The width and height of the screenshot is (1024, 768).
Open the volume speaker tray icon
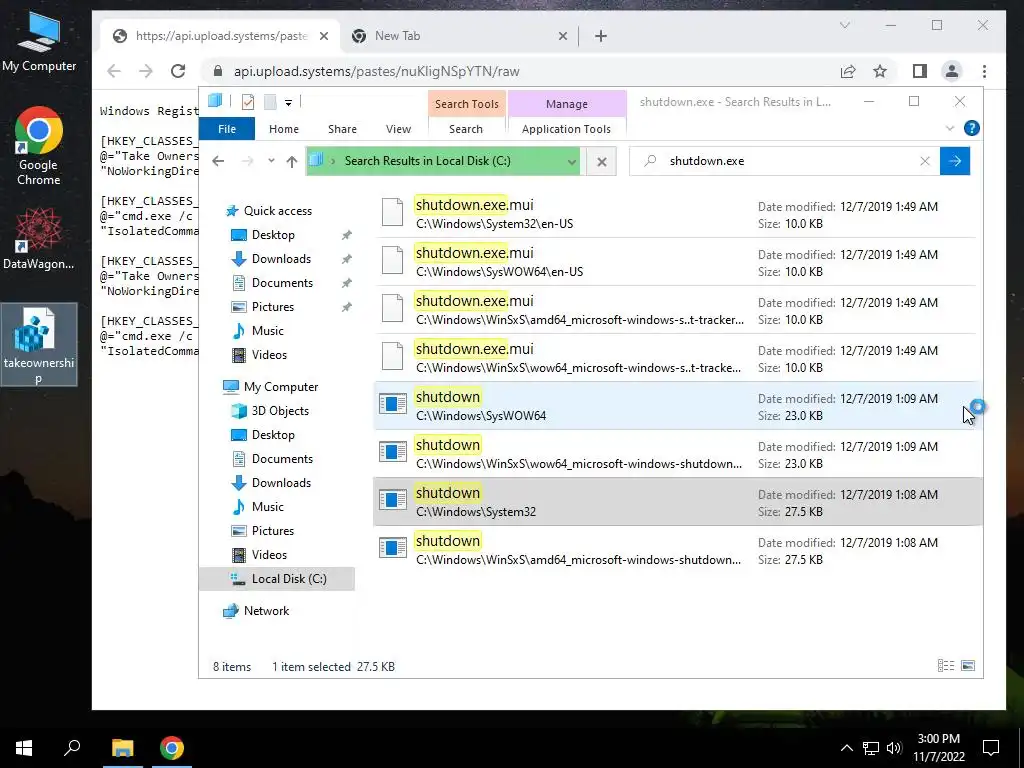pos(894,748)
